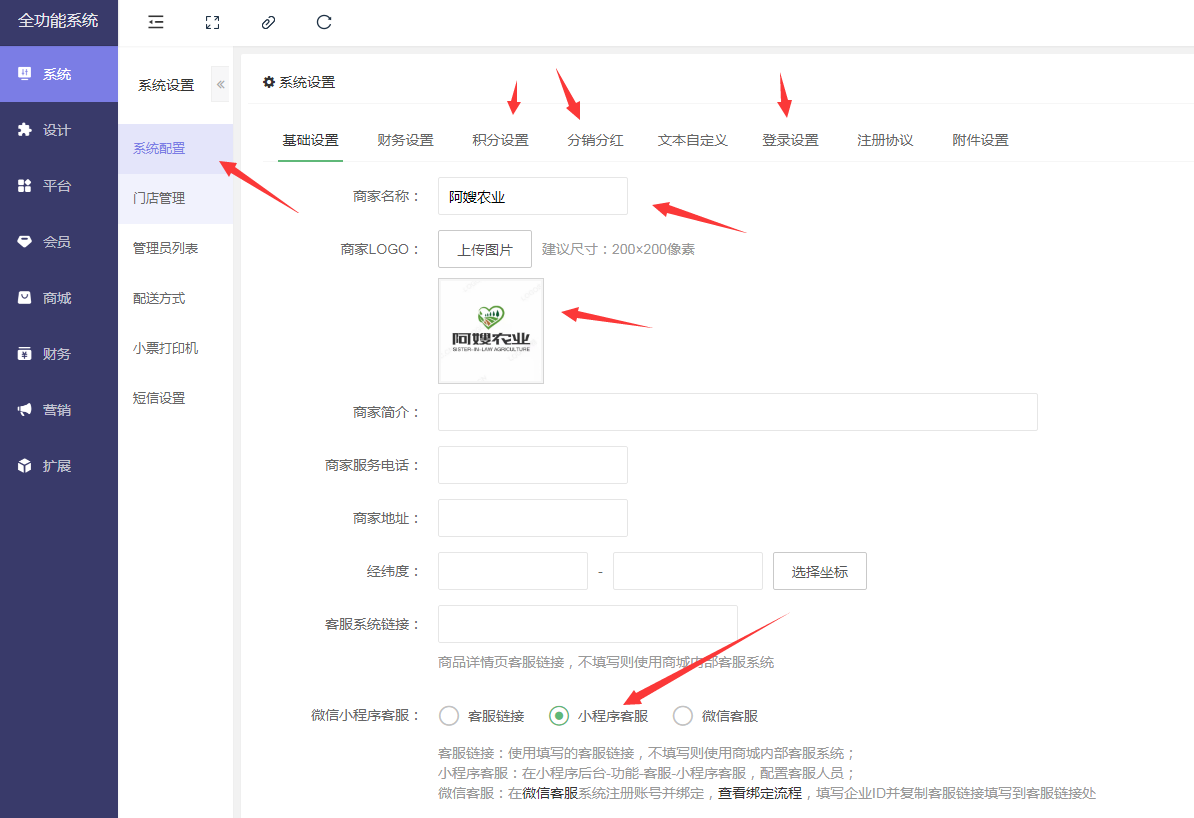The width and height of the screenshot is (1194, 818).
Task: Open the 查看绑定流程 link
Action: (x=759, y=793)
